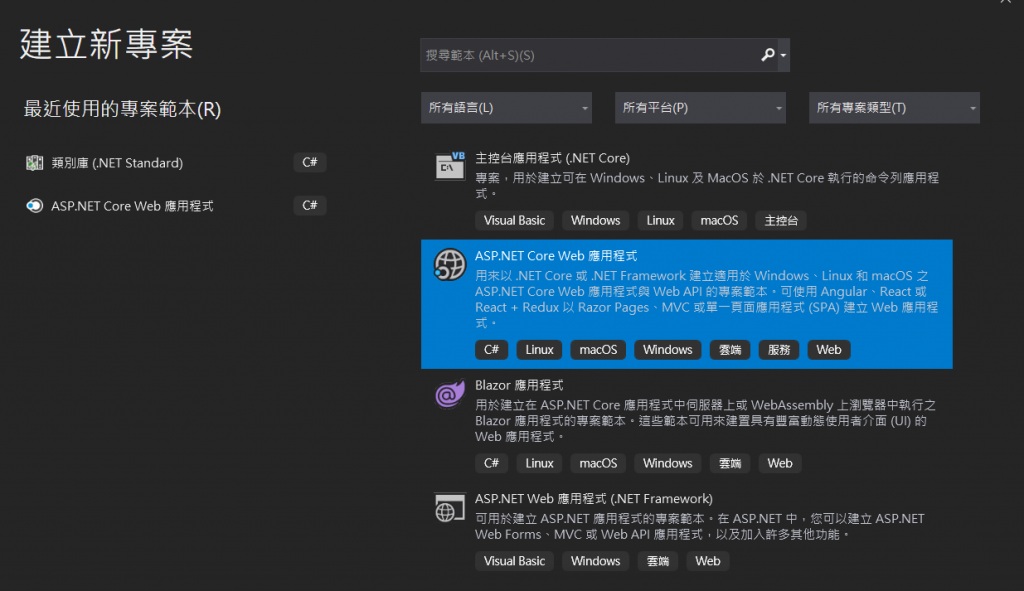This screenshot has height=591, width=1024.
Task: Click the ASP.NET Web (.NET Framework) template icon
Action: point(450,507)
